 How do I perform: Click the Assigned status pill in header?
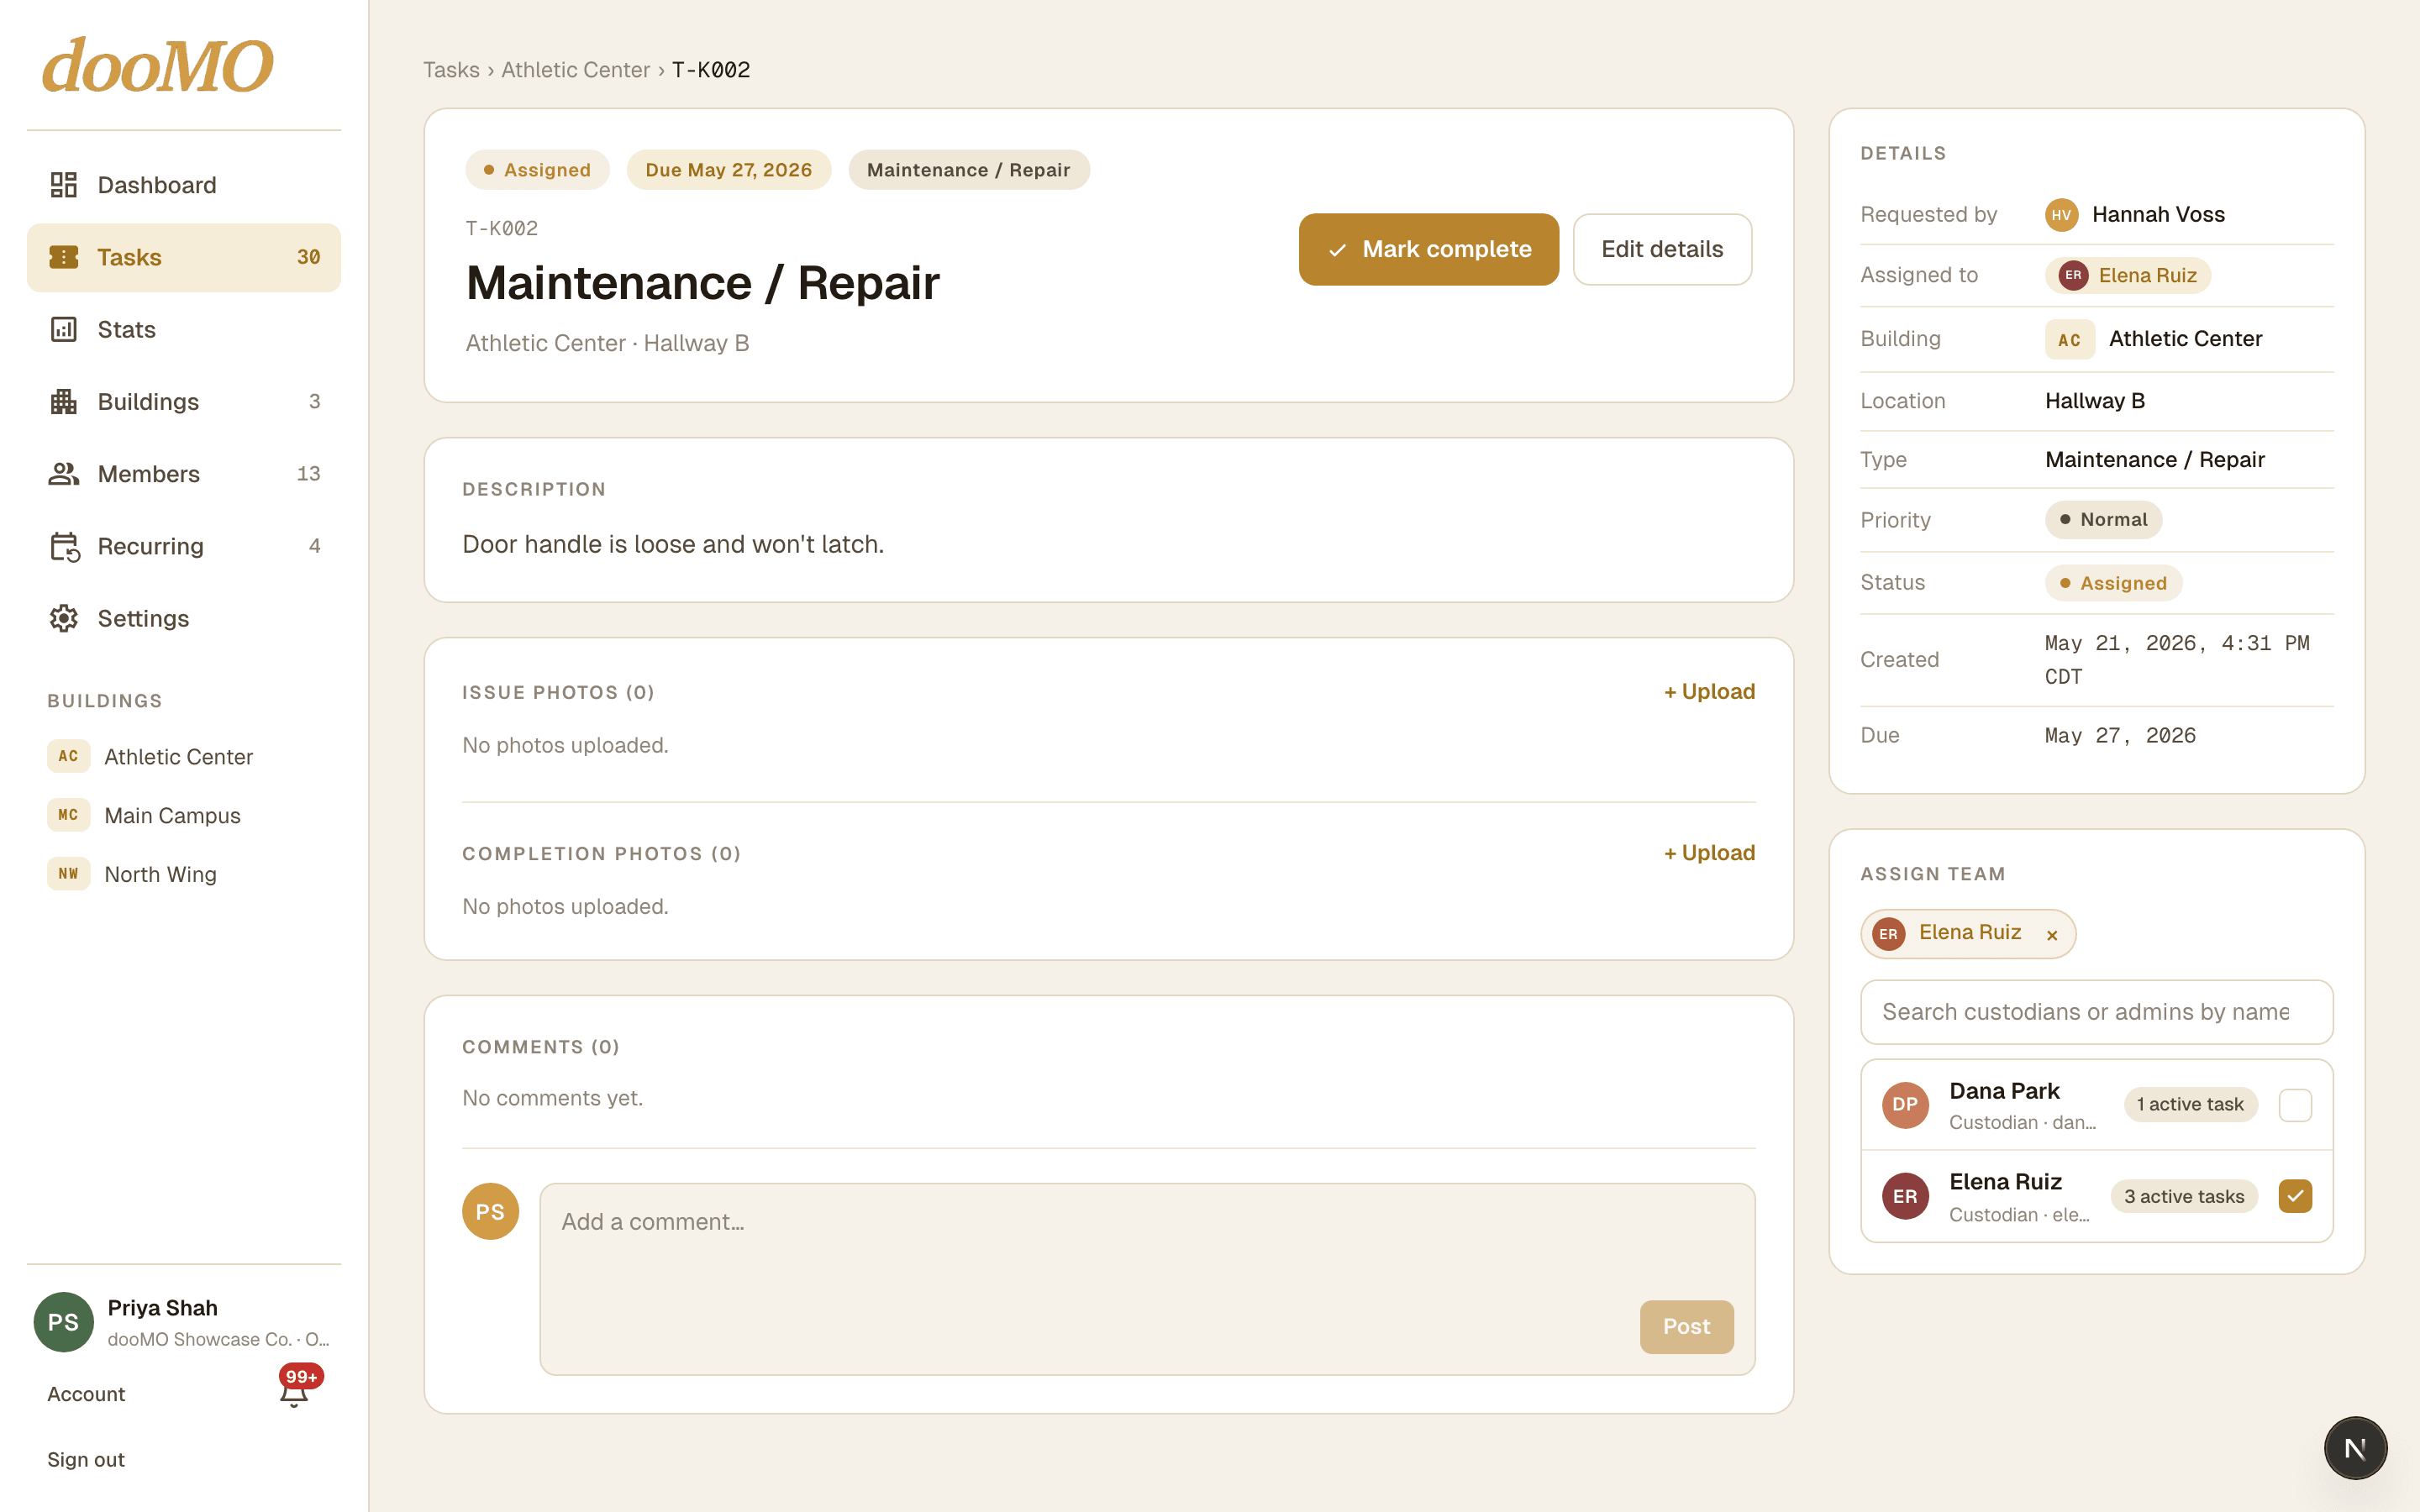click(x=537, y=170)
